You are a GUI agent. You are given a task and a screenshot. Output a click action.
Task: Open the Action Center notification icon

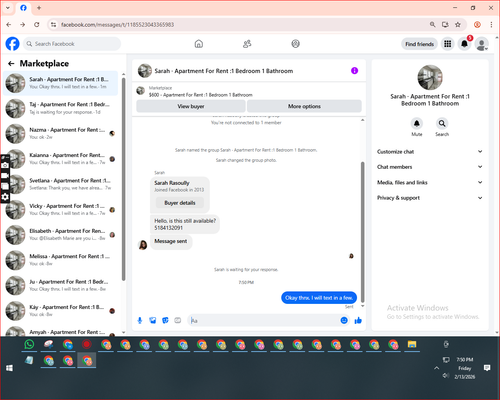487,368
